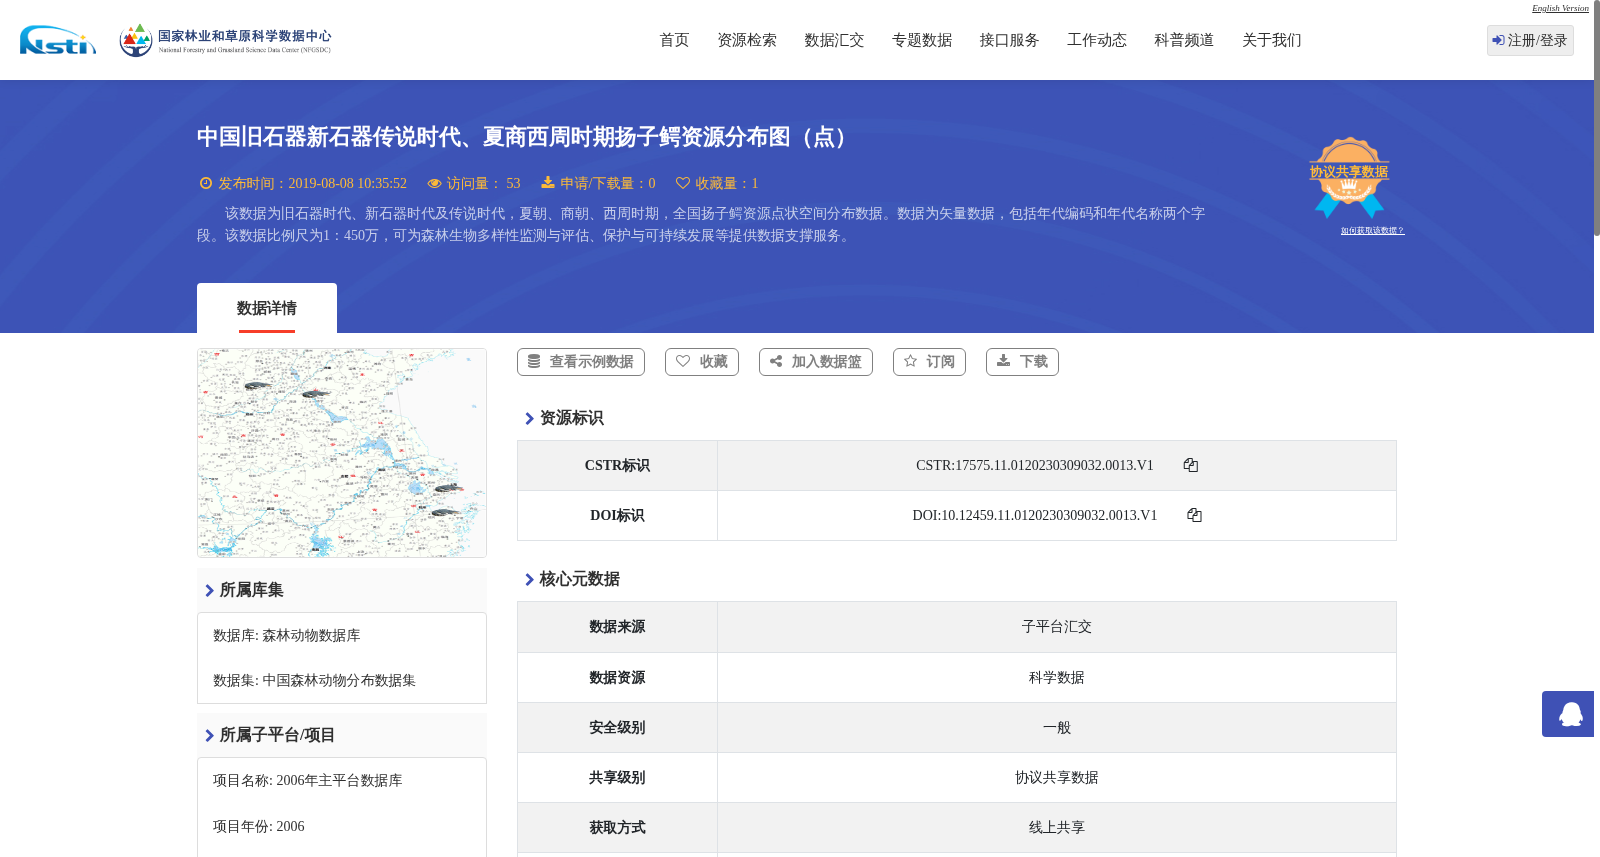Viewport: 1600px width, 857px height.
Task: Click the dataset title heading
Action: tap(526, 137)
